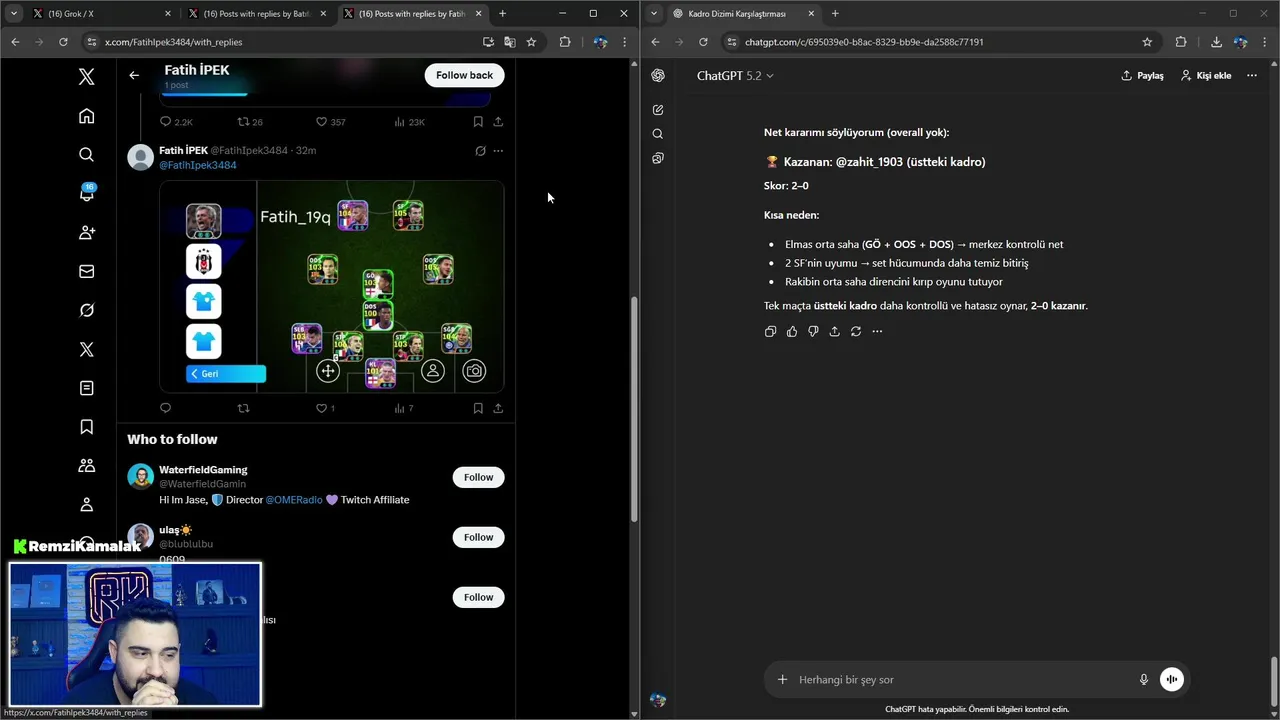Screen dimensions: 1280x720
Task: Open the Bookmarks icon in X sidebar
Action: click(x=87, y=427)
